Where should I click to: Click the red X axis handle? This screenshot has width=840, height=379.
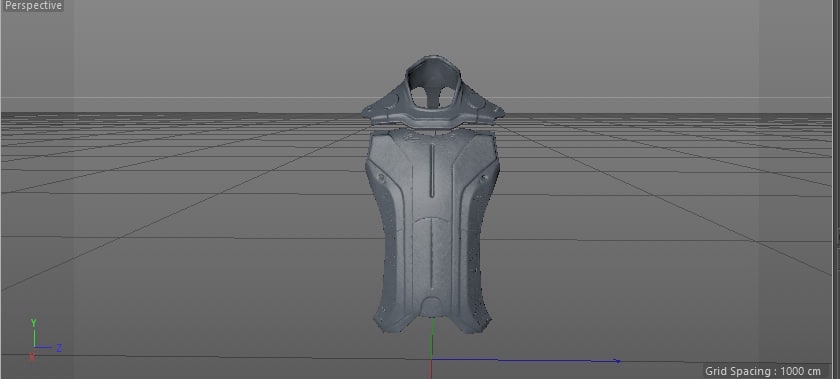coord(431,370)
